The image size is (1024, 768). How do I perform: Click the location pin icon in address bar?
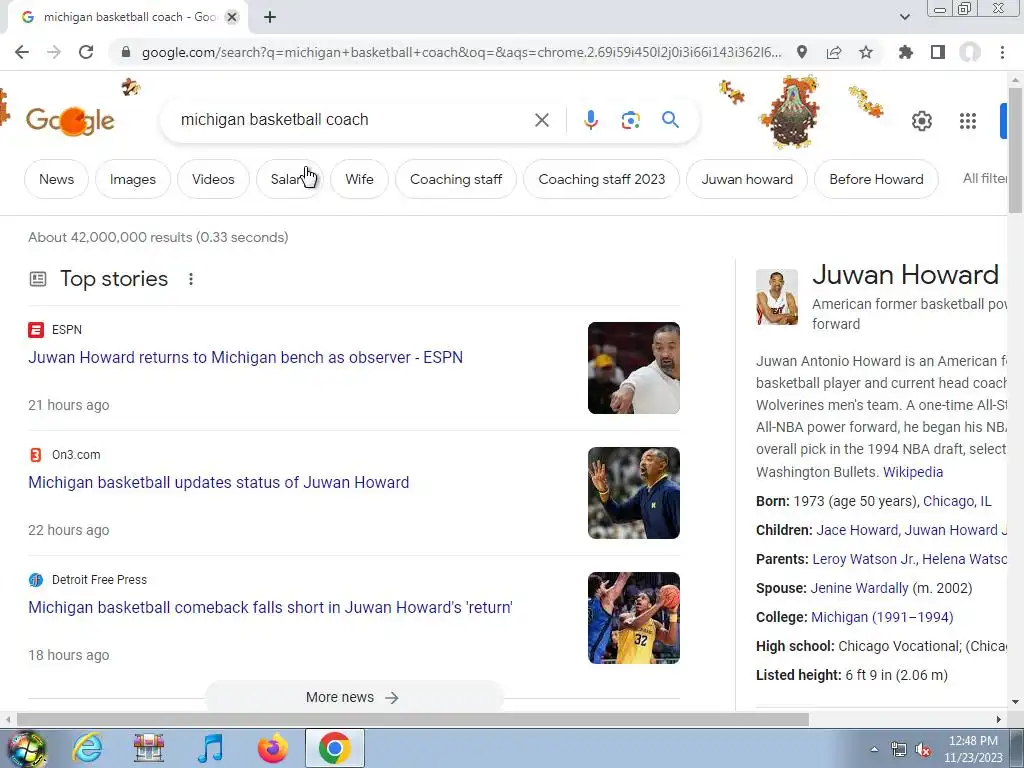(x=802, y=52)
